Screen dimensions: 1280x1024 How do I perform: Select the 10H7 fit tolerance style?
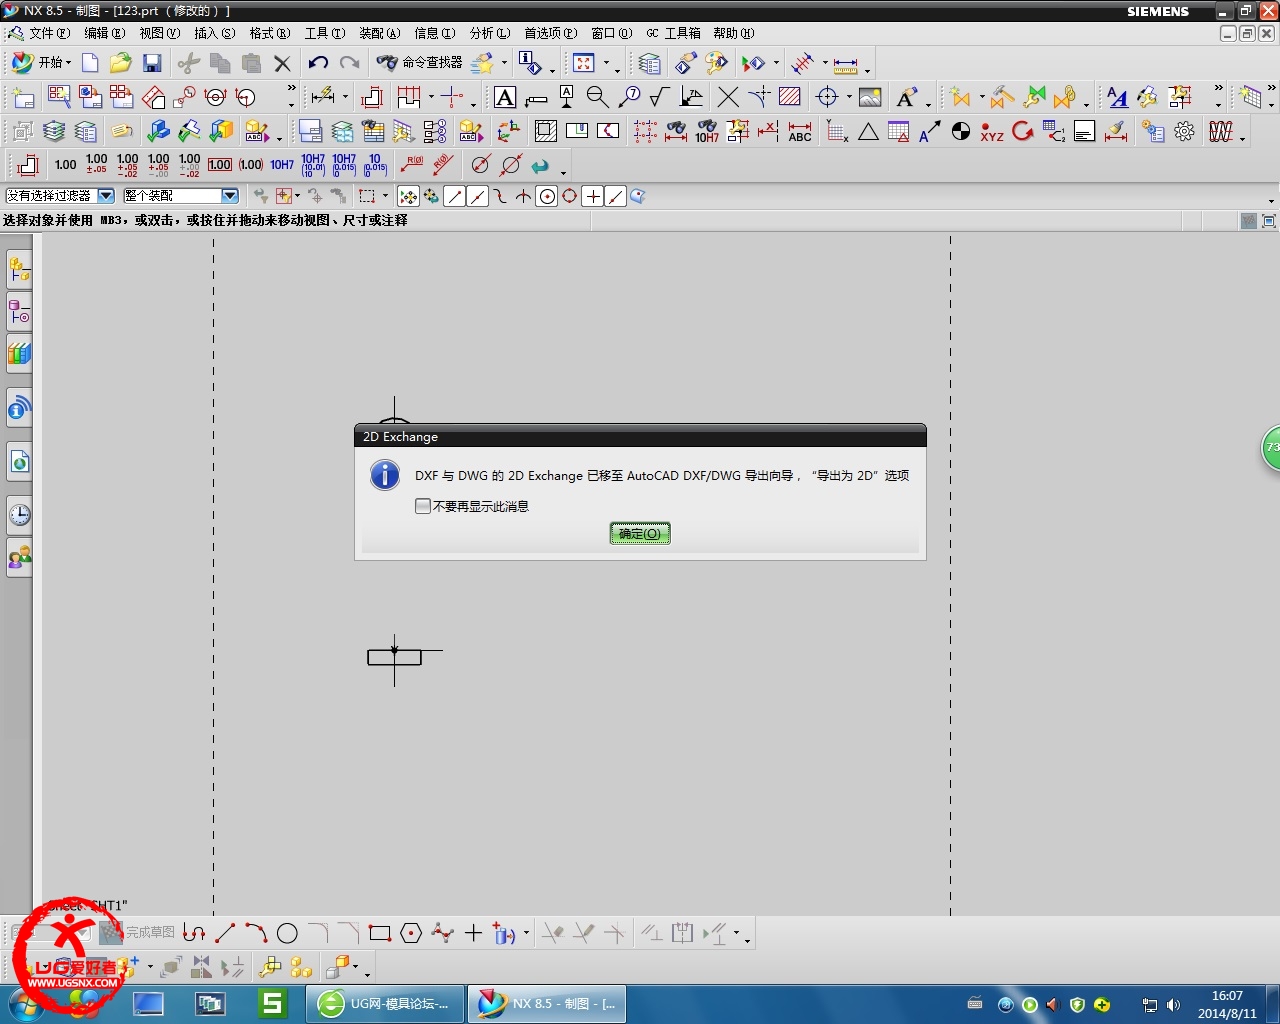[282, 165]
